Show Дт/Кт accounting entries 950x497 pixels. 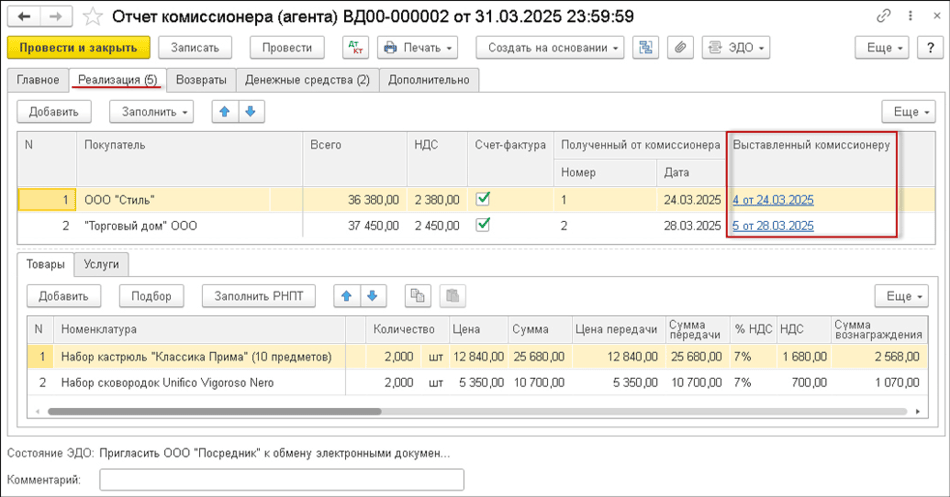tap(354, 48)
